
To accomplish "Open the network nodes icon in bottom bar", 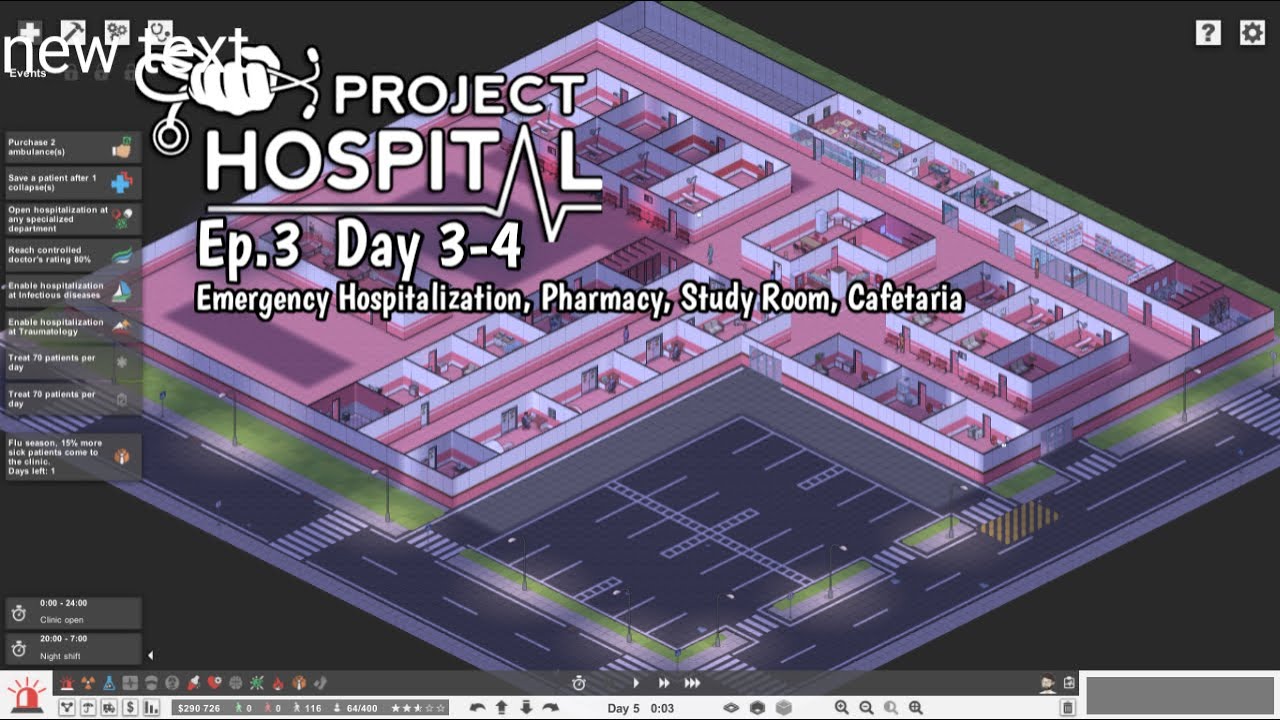I will pyautogui.click(x=67, y=708).
